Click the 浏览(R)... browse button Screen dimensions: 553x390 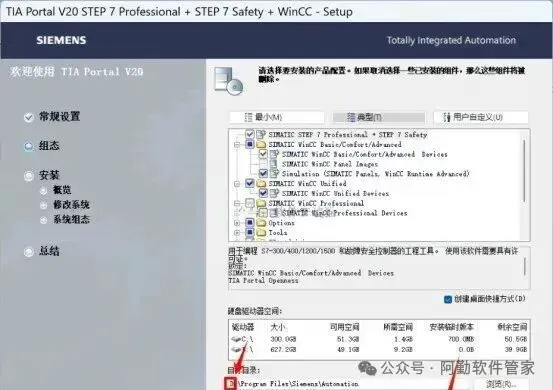pyautogui.click(x=501, y=385)
